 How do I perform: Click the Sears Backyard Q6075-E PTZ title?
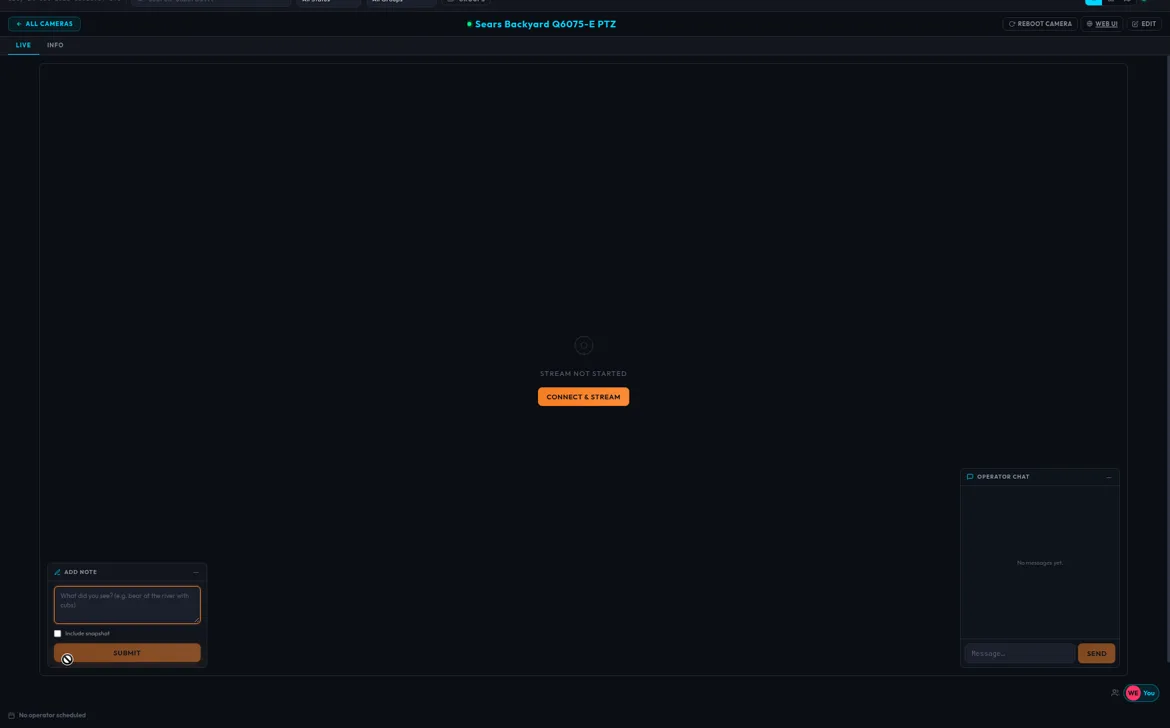click(x=545, y=24)
